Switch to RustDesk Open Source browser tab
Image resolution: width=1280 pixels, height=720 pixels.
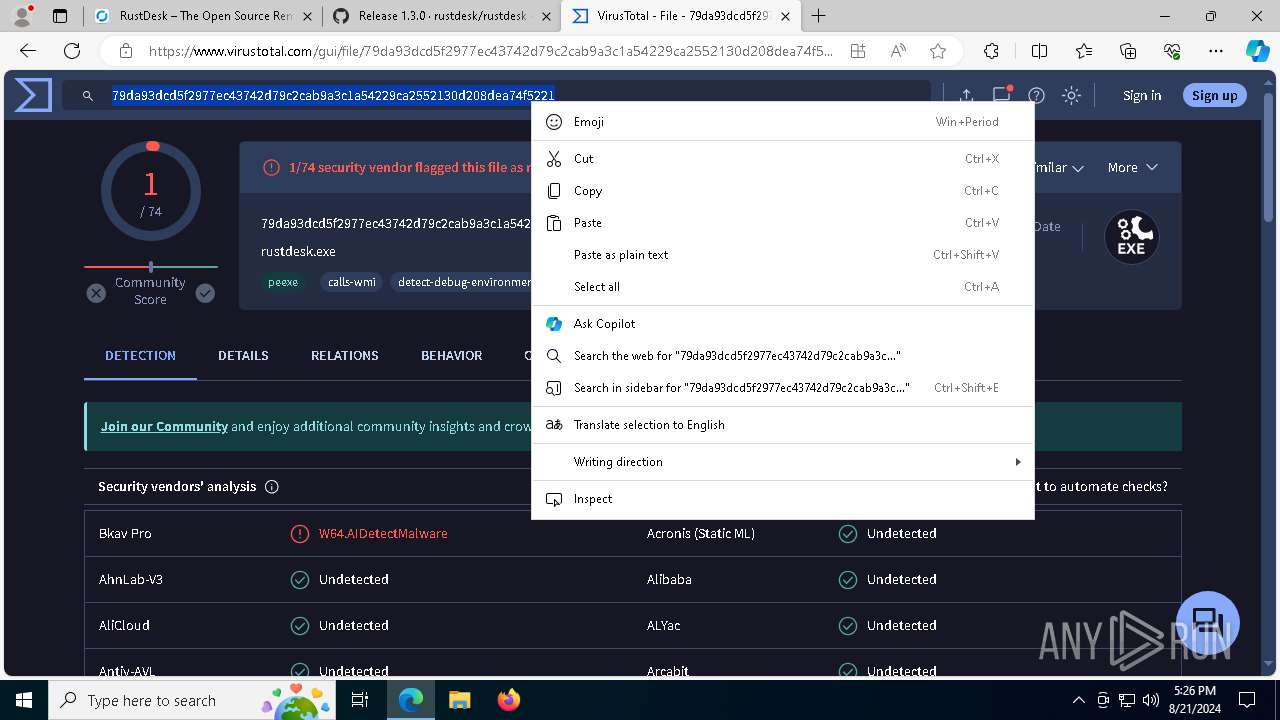203,16
